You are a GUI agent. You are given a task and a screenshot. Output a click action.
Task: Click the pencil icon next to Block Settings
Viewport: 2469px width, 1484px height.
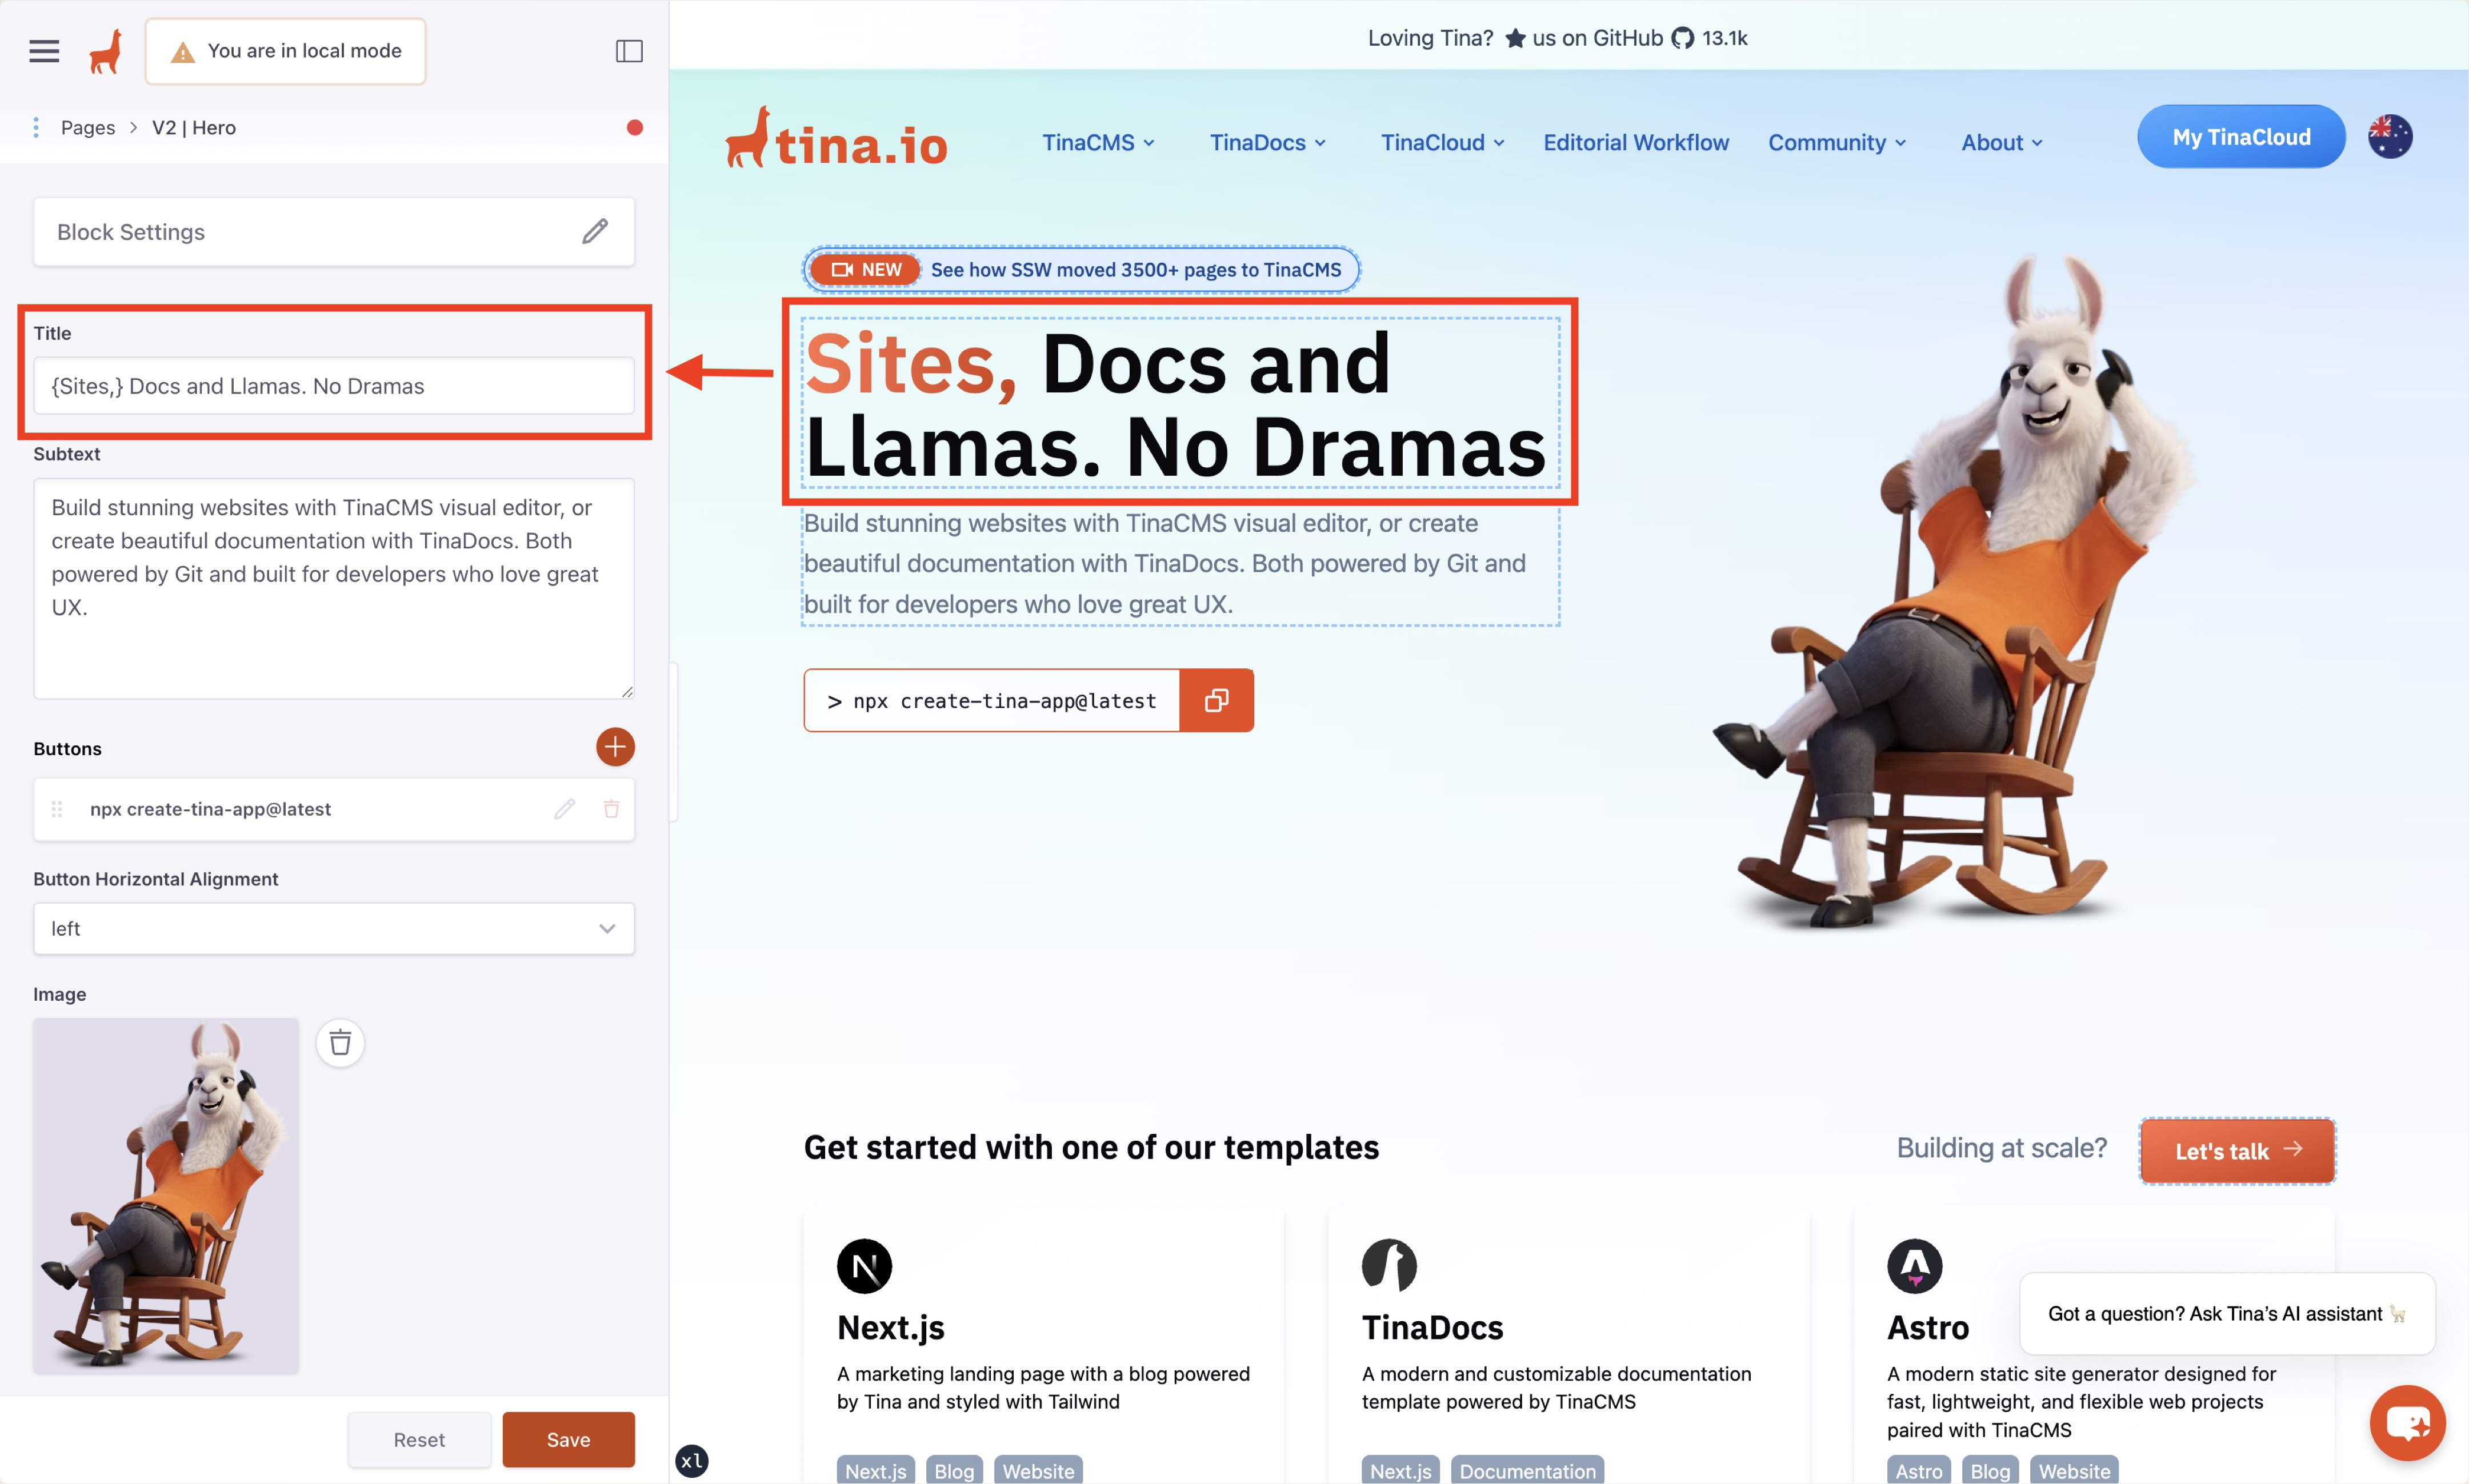(x=595, y=231)
